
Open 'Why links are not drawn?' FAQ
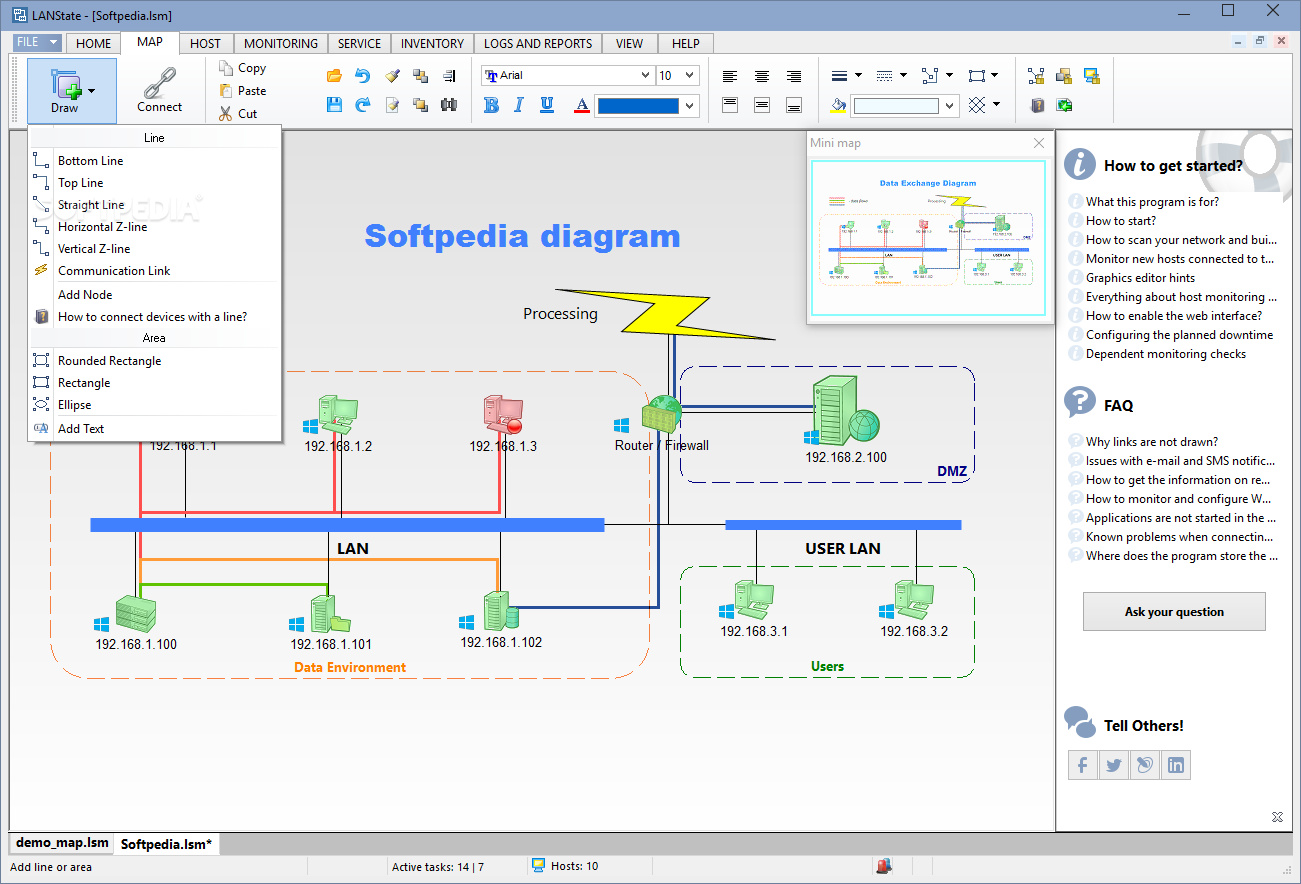[x=1152, y=441]
